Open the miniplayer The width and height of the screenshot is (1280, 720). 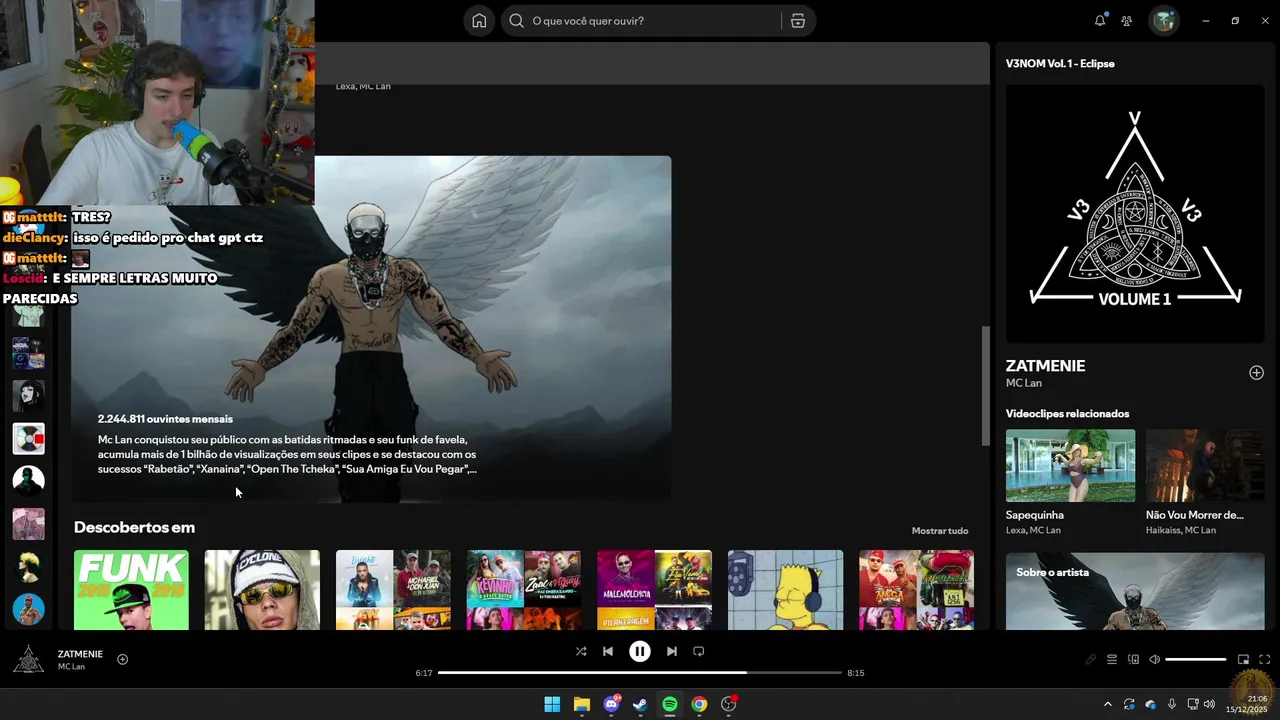(x=1243, y=659)
